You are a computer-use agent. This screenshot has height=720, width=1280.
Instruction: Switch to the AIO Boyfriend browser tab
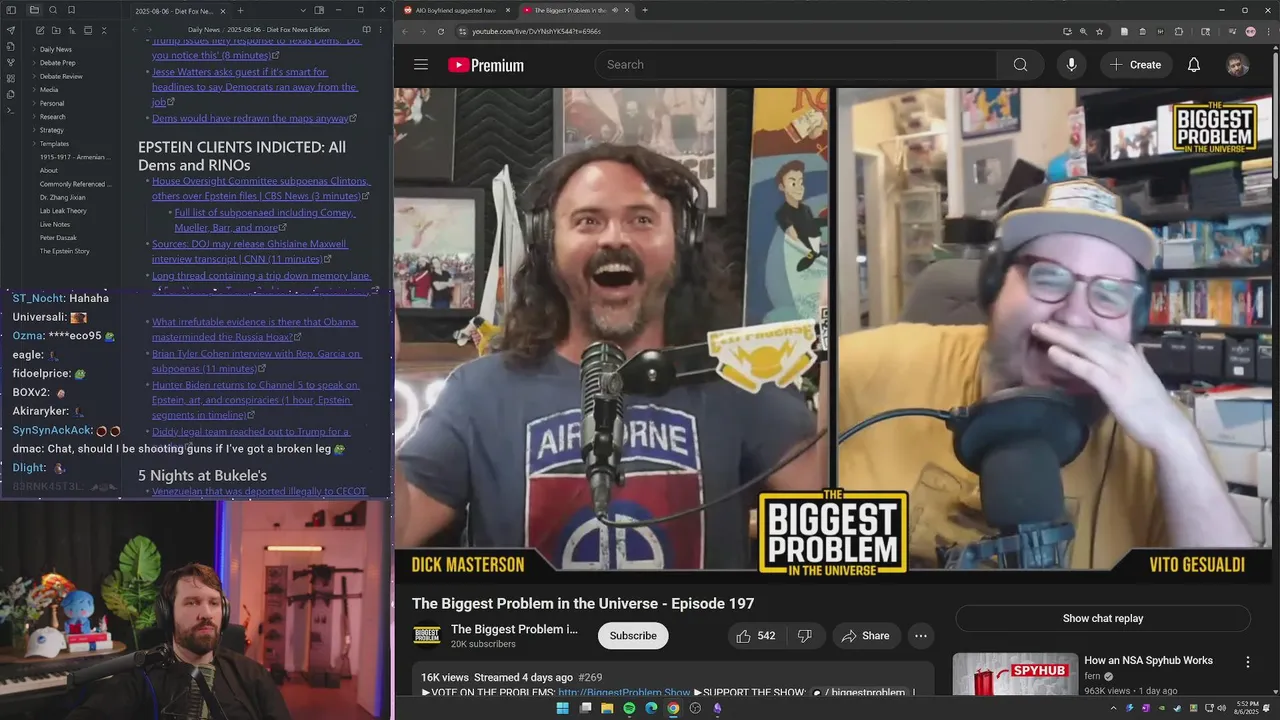tap(456, 10)
